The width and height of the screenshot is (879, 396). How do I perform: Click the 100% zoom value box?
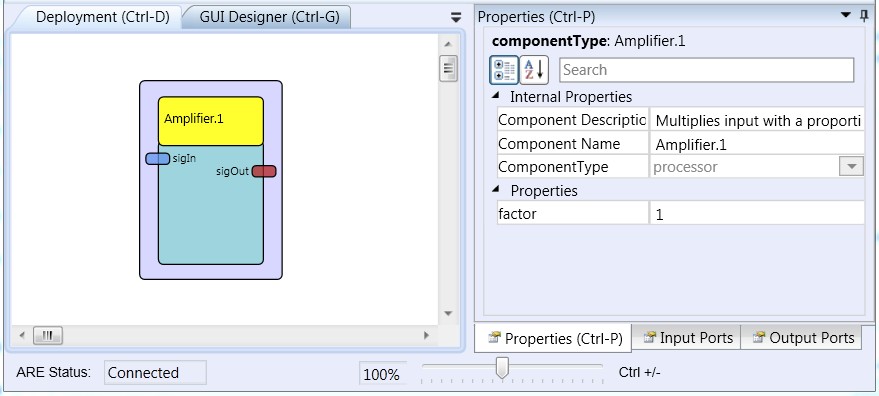pos(383,375)
